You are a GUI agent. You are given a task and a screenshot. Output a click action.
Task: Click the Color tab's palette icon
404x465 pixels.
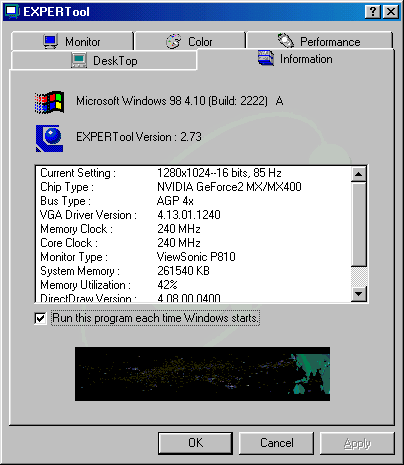tap(174, 41)
